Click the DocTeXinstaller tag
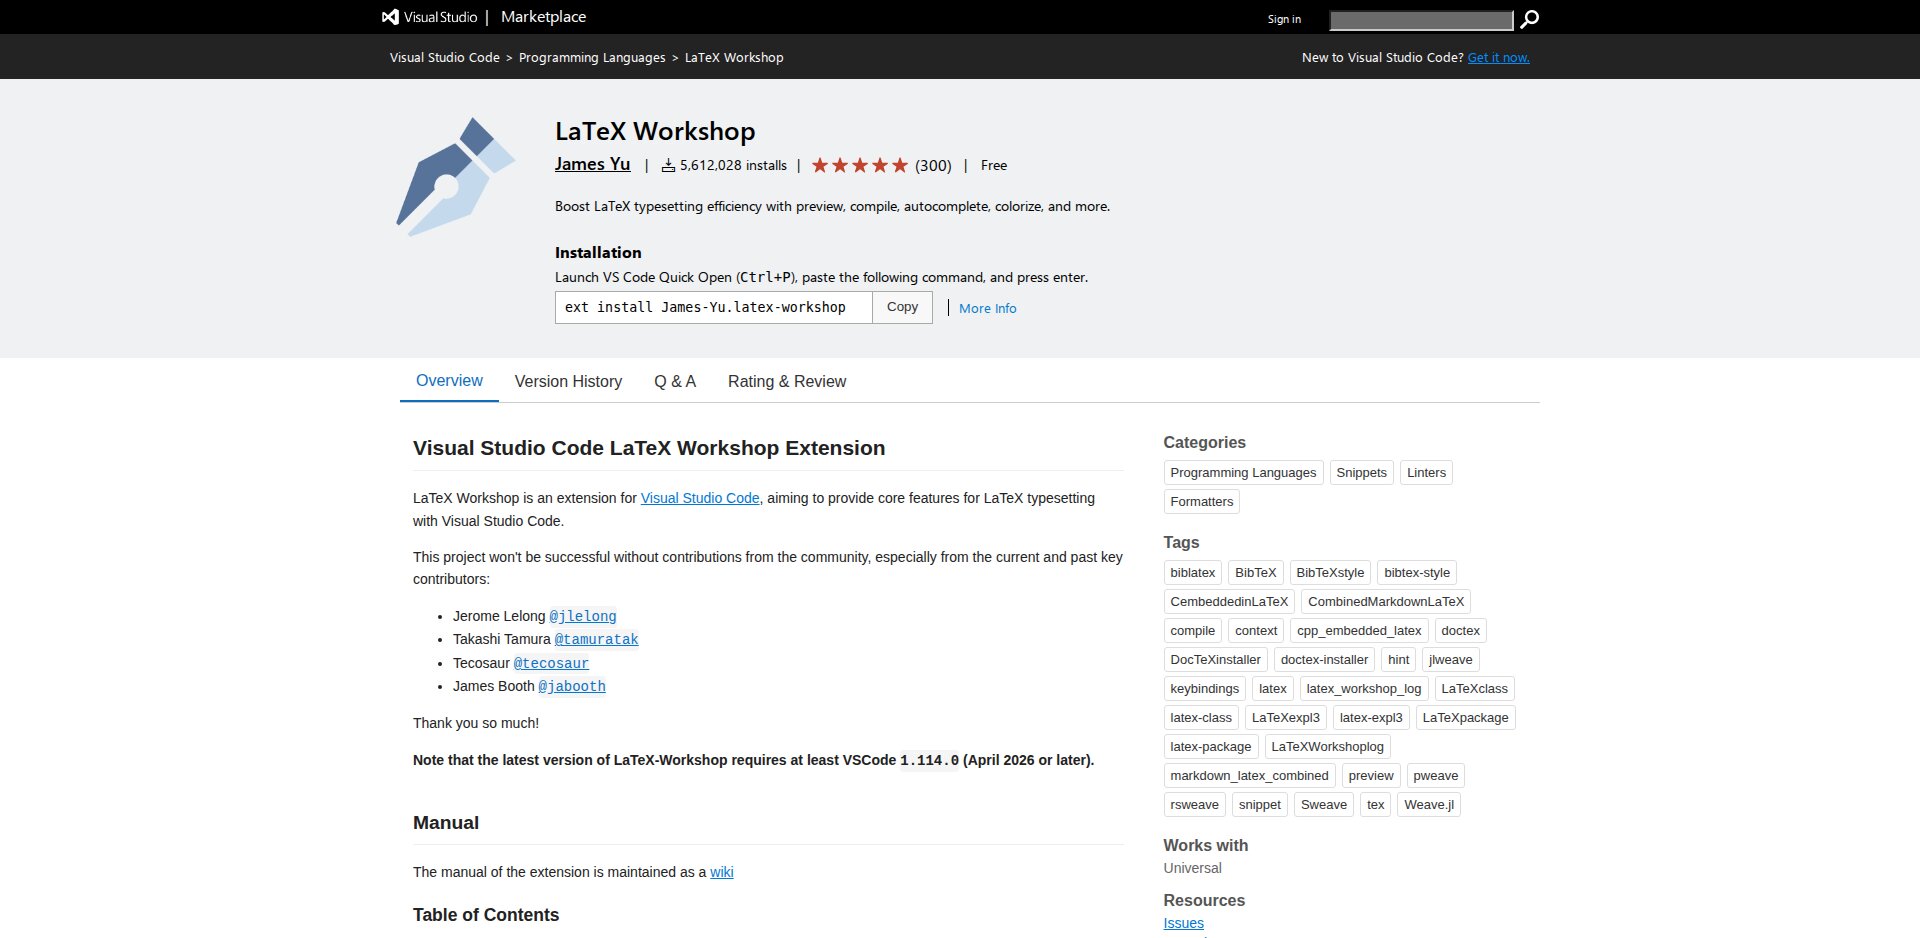This screenshot has height=938, width=1920. click(x=1216, y=660)
